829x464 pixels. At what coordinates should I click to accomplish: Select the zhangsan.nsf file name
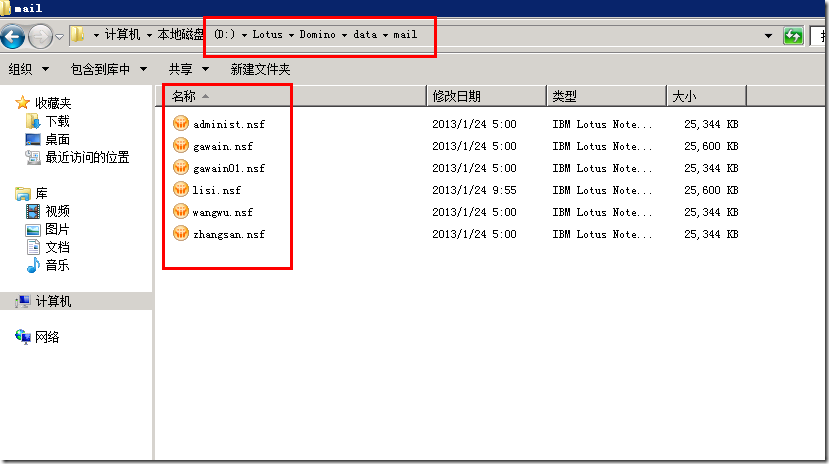tap(229, 235)
